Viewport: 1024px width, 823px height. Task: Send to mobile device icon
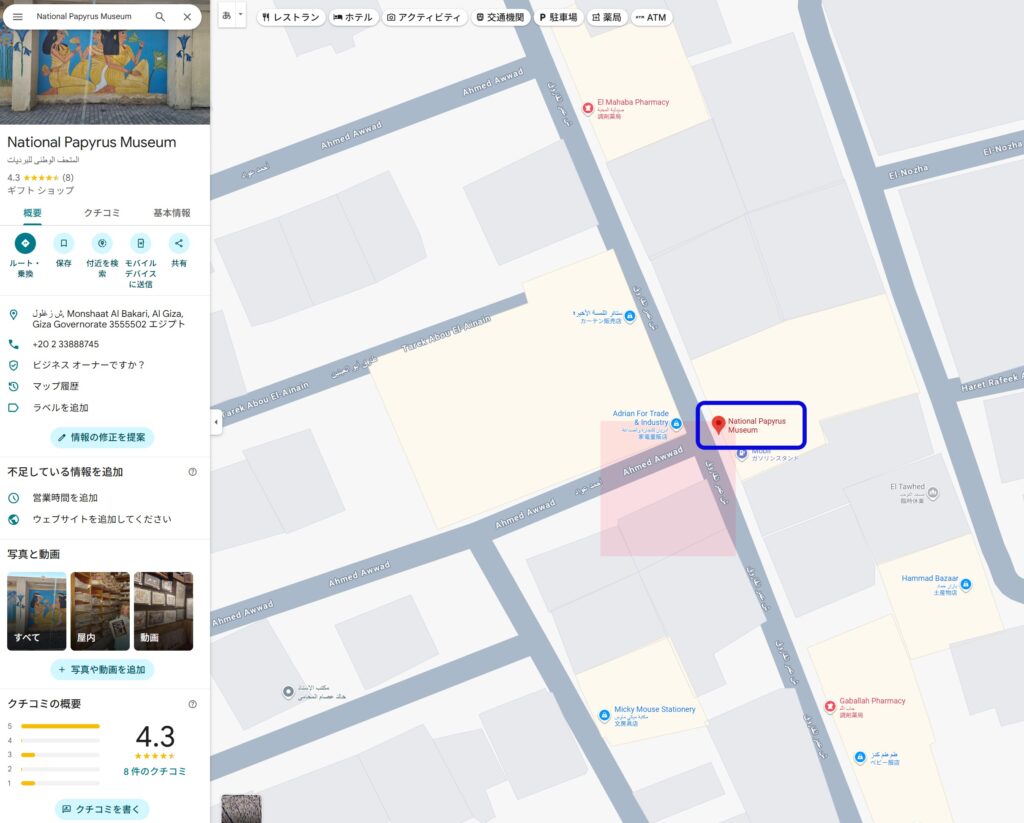coord(141,243)
